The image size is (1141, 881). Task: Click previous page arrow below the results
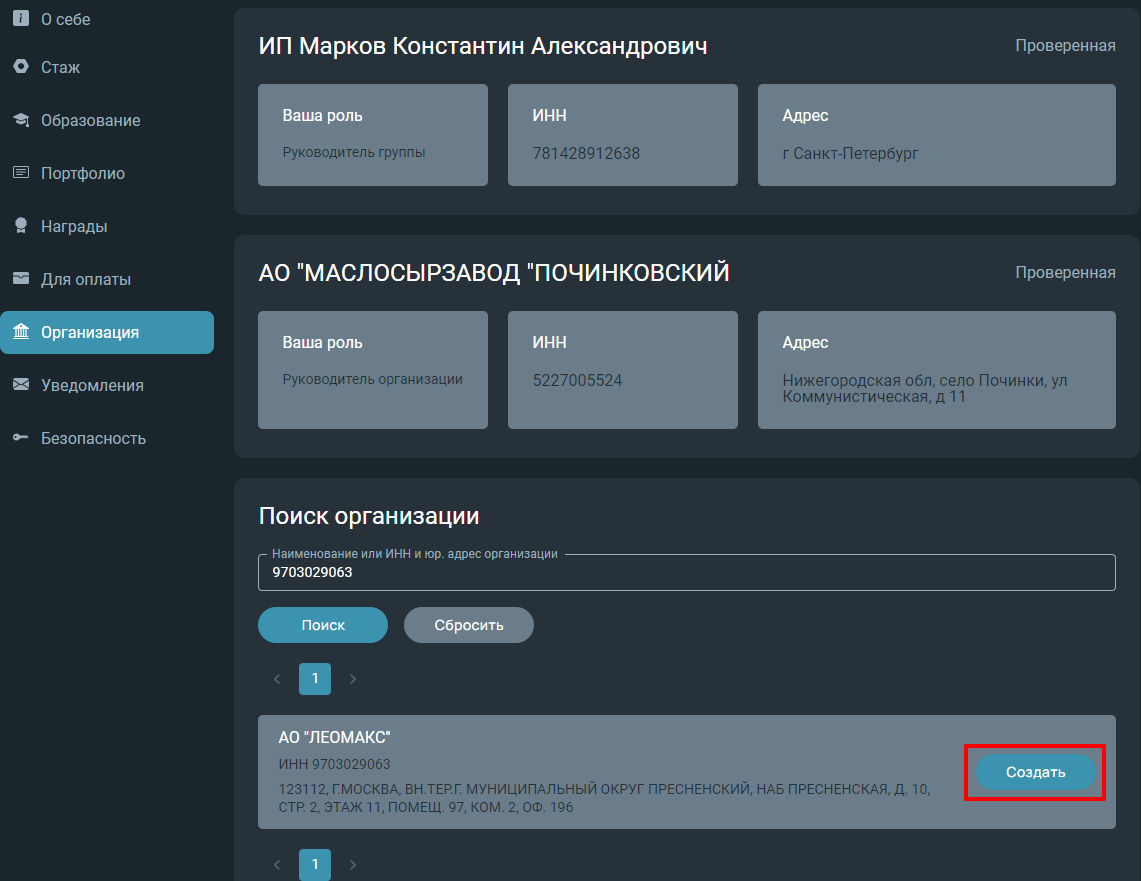click(x=277, y=864)
